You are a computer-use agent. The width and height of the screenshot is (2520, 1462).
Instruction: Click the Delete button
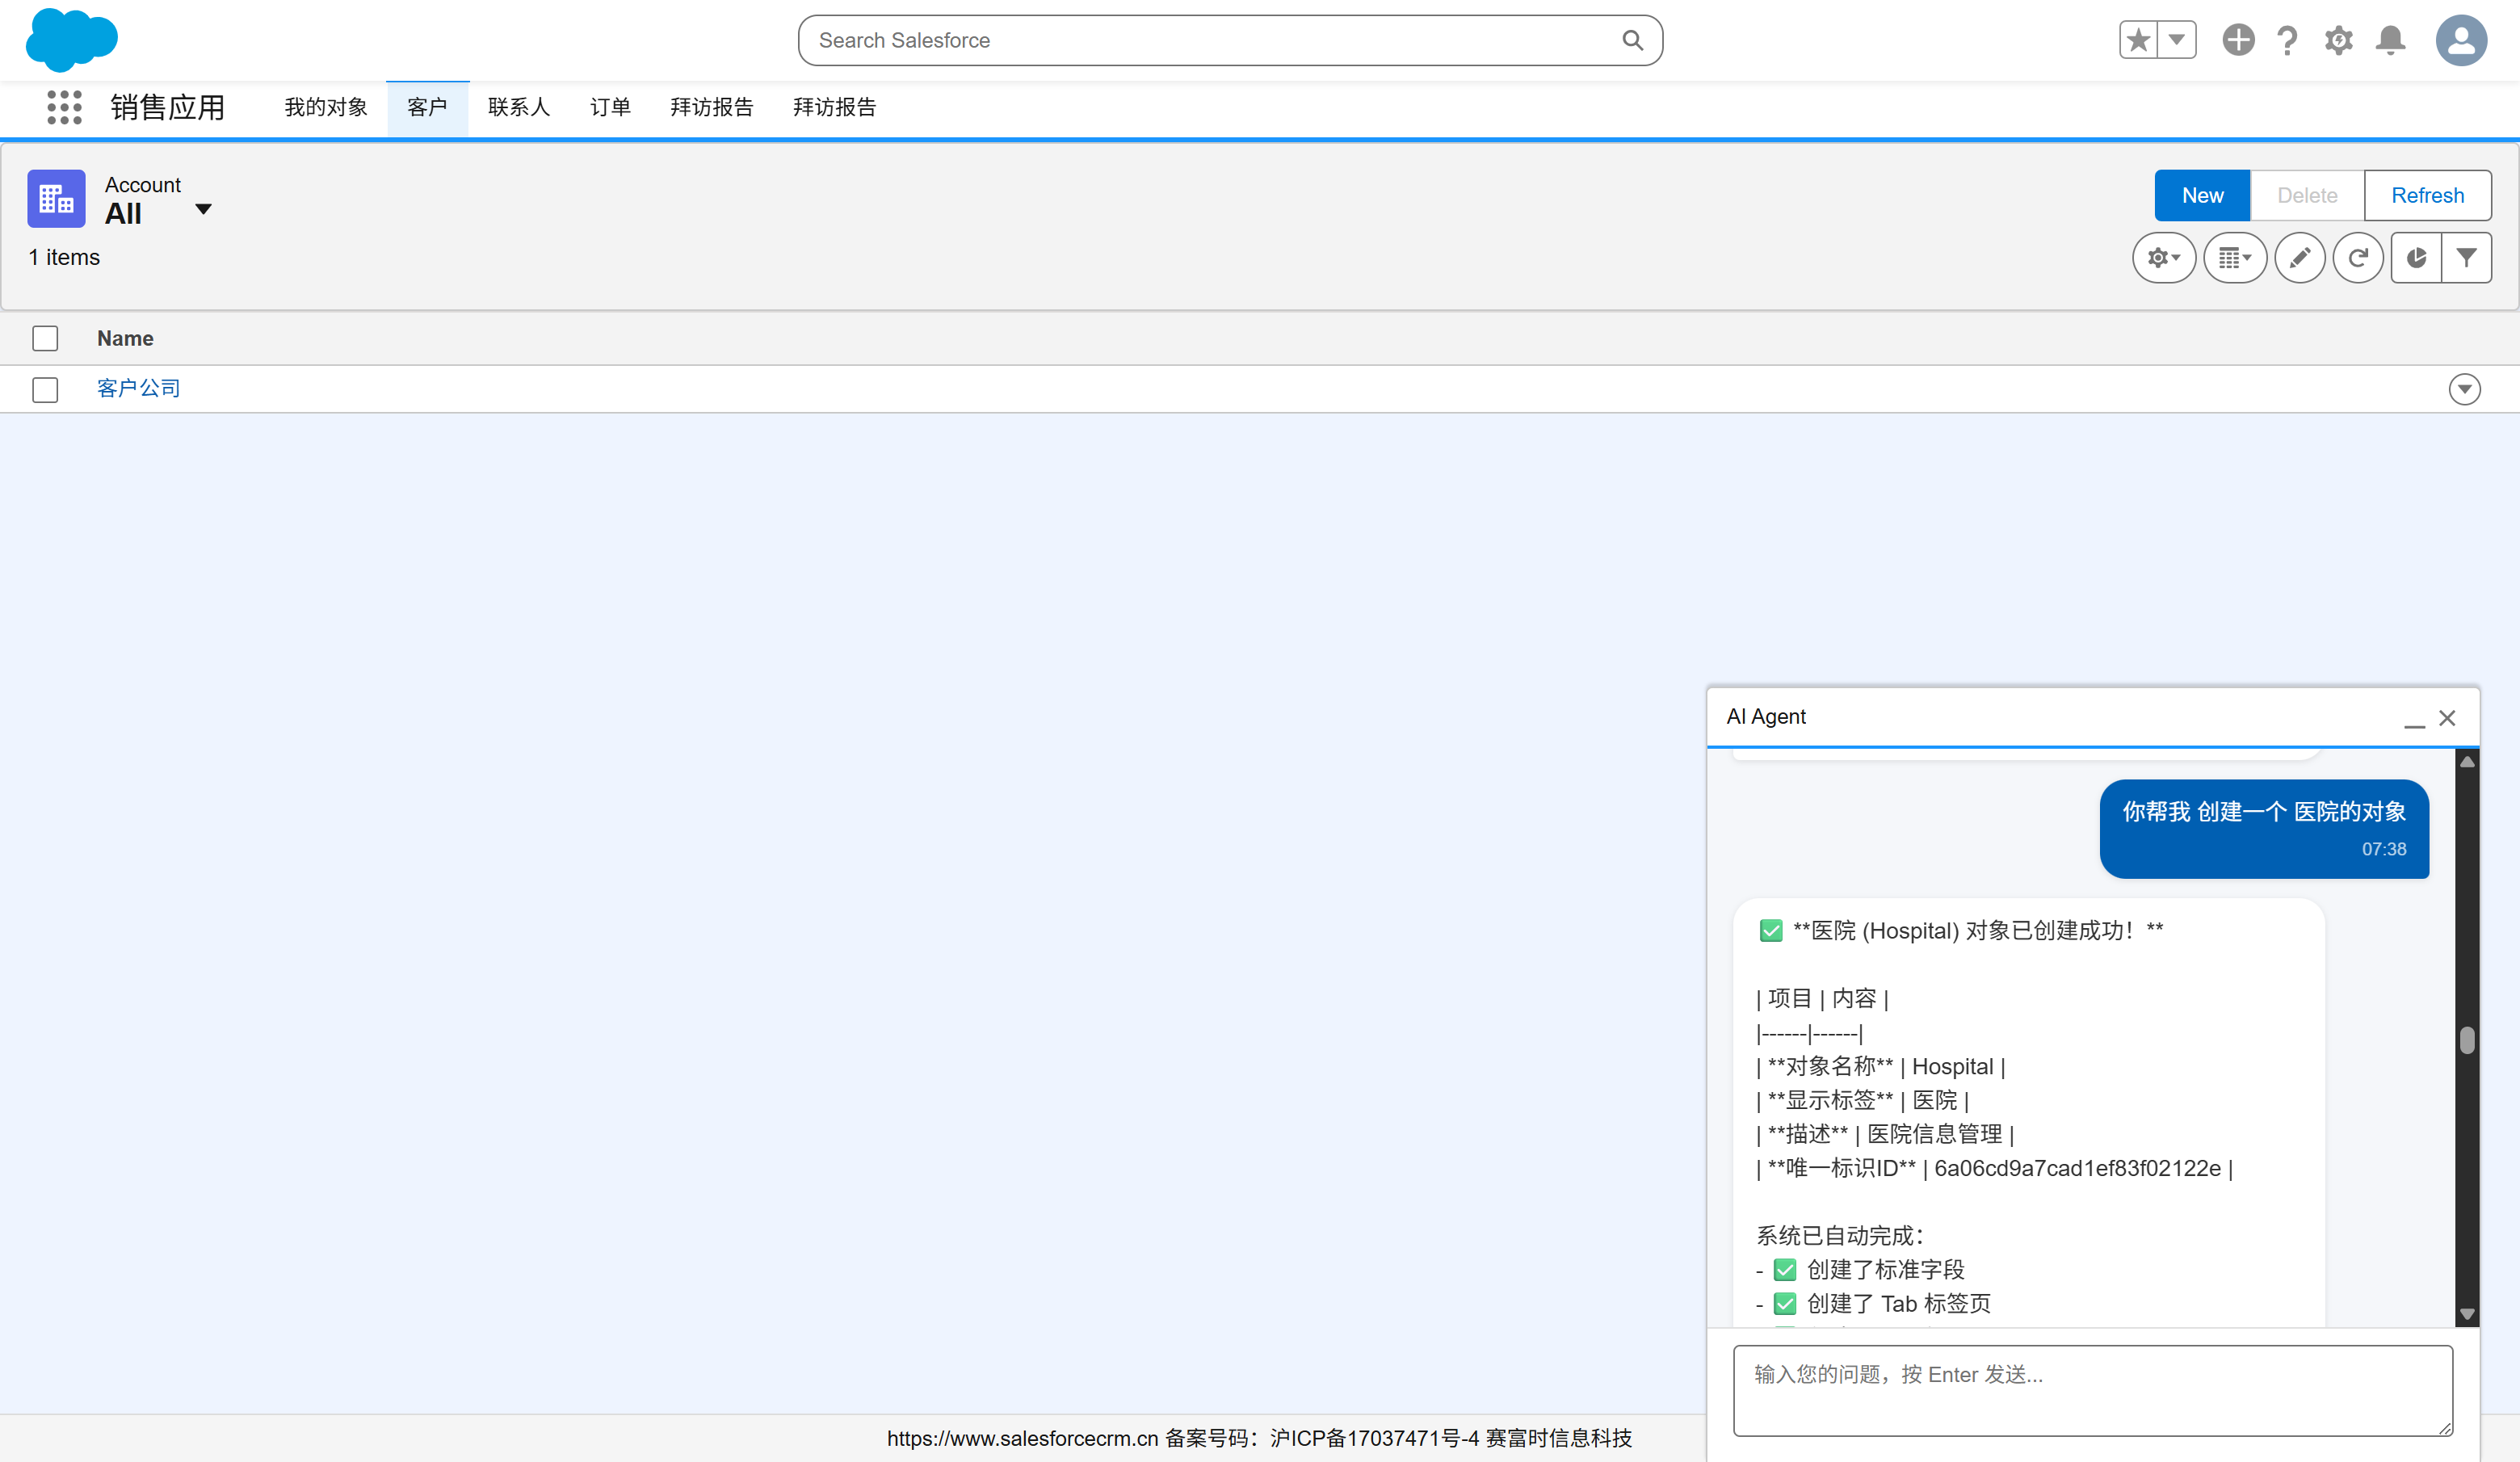click(x=2307, y=195)
